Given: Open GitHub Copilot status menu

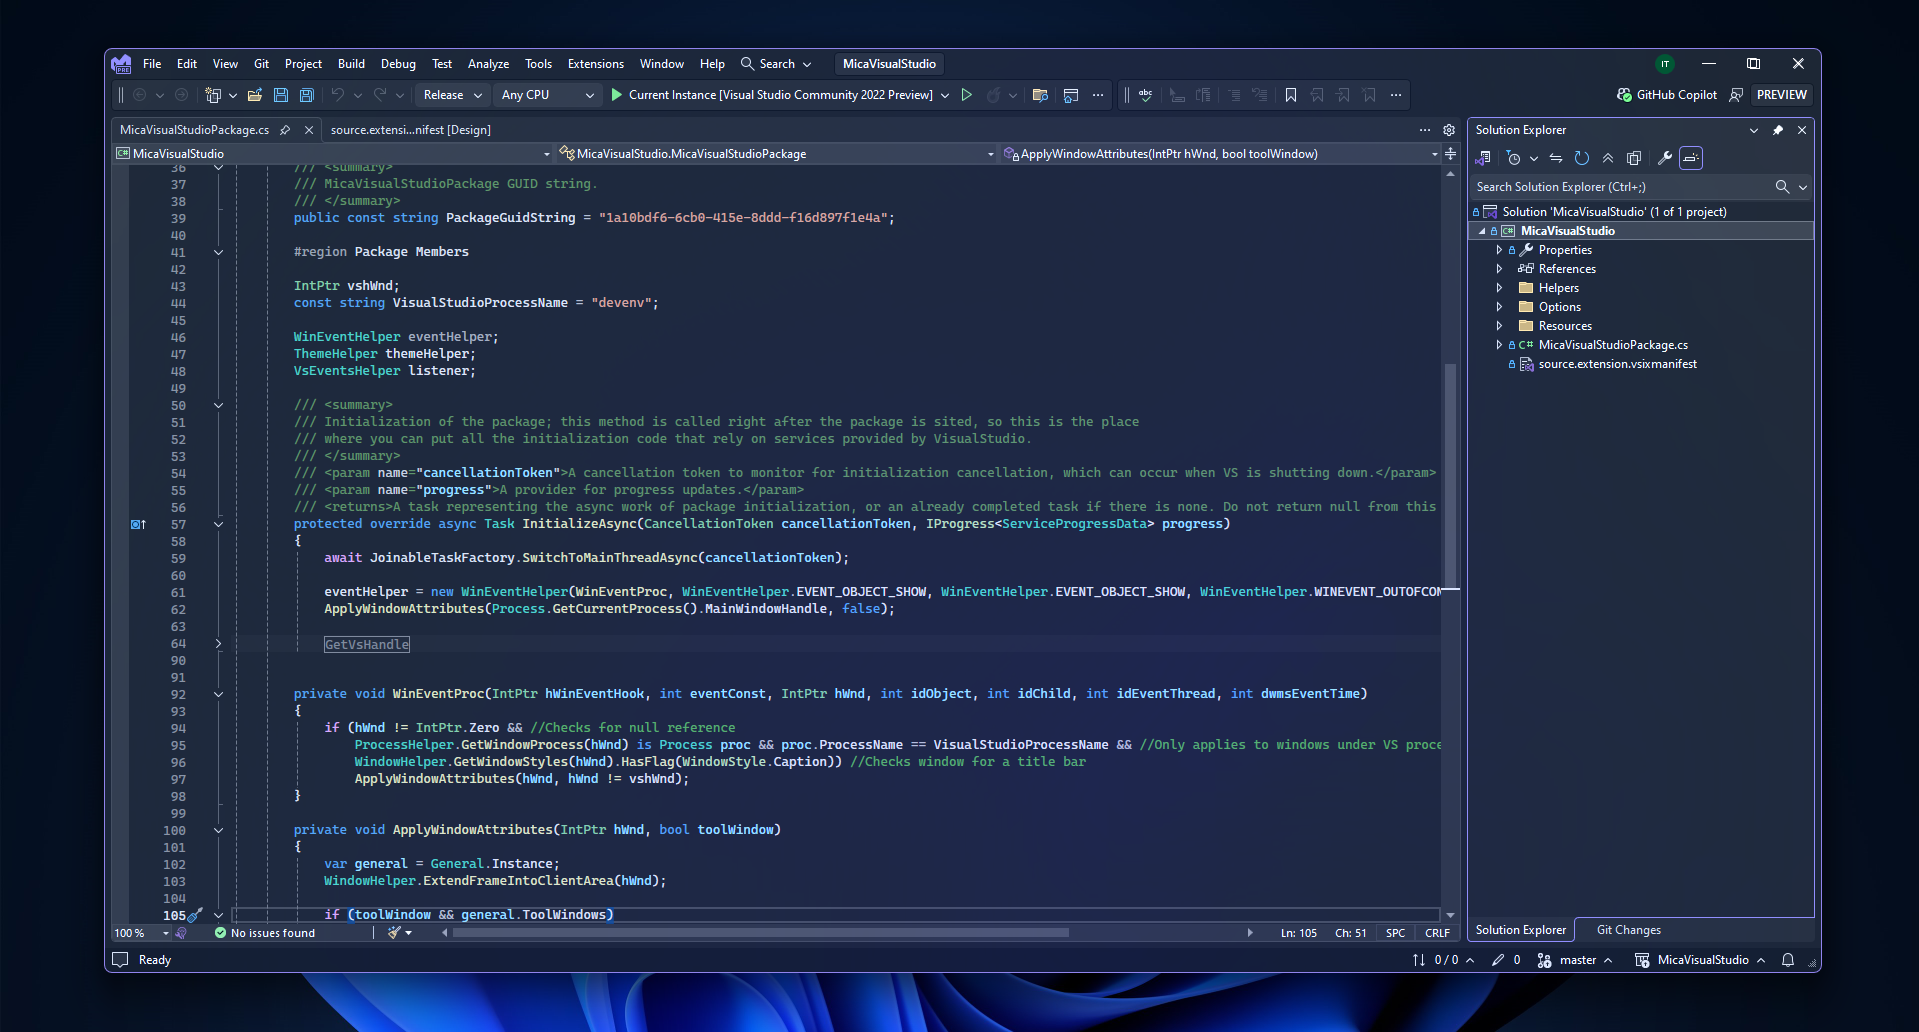Looking at the screenshot, I should click(1666, 94).
